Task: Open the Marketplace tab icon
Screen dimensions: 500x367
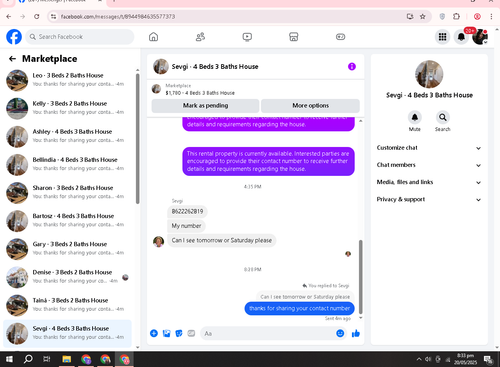Action: tap(294, 37)
